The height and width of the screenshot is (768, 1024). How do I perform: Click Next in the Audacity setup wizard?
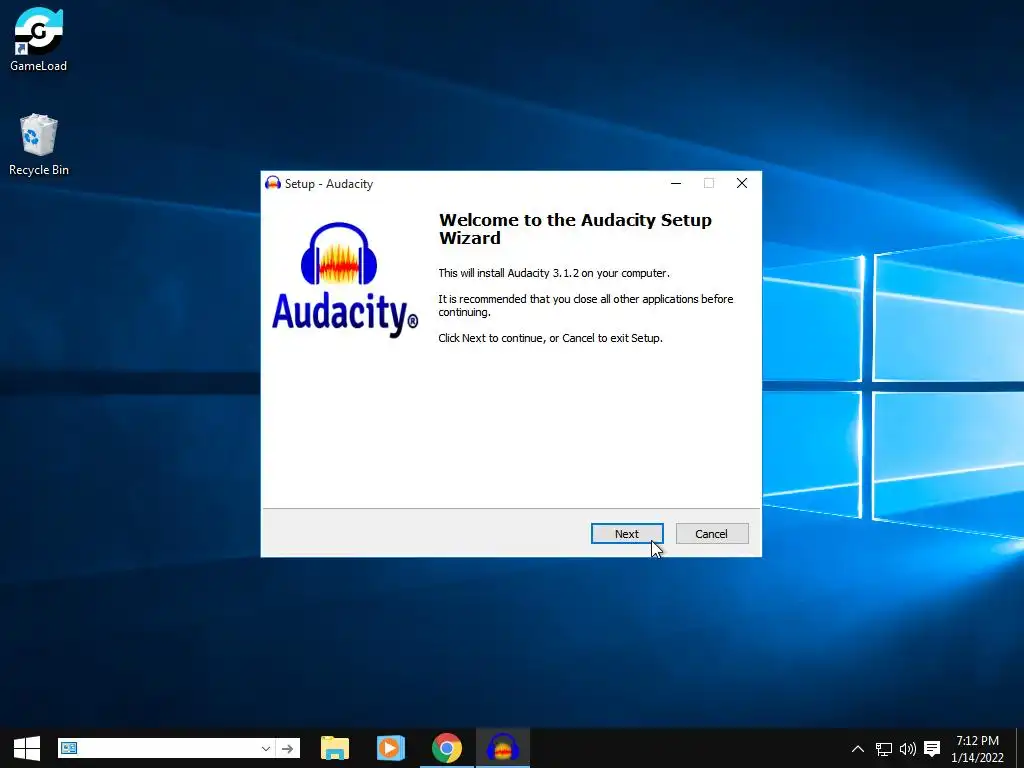627,534
